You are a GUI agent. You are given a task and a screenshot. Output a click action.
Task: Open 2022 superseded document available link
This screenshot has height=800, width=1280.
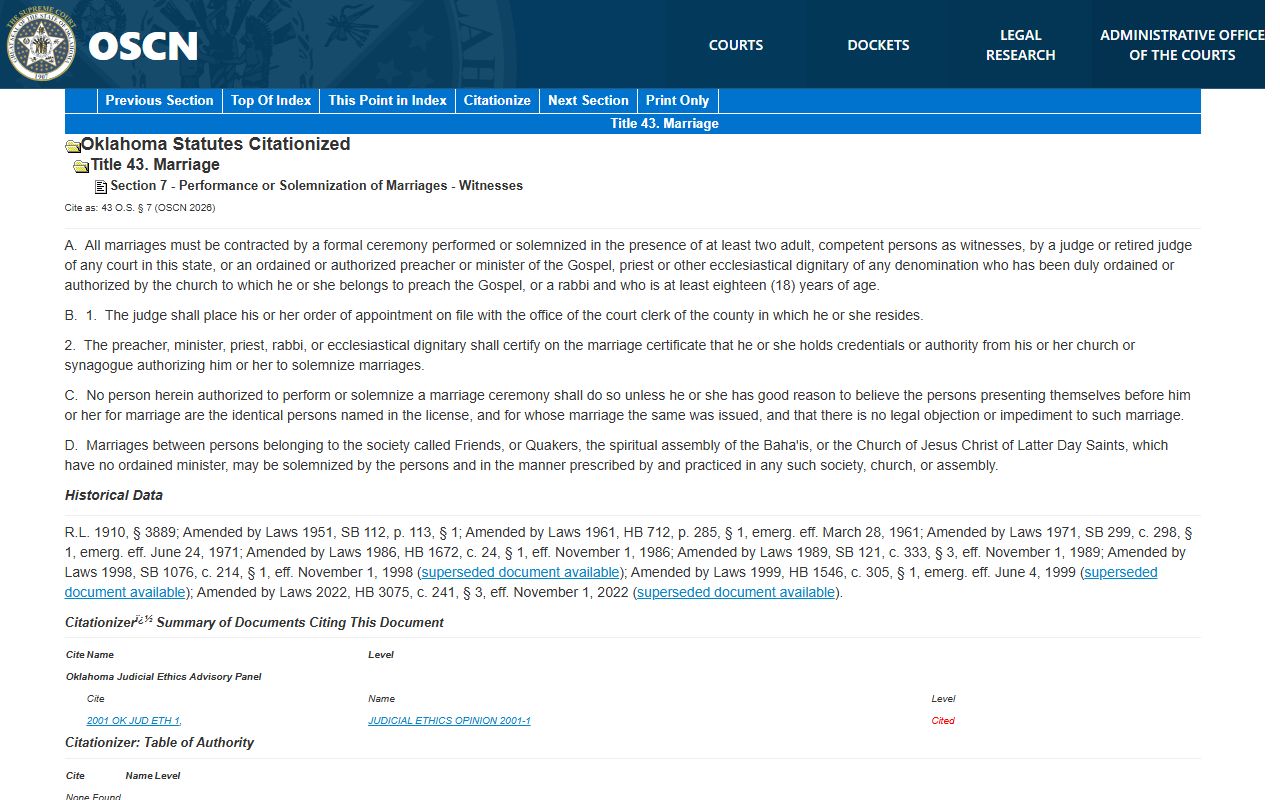tap(736, 593)
